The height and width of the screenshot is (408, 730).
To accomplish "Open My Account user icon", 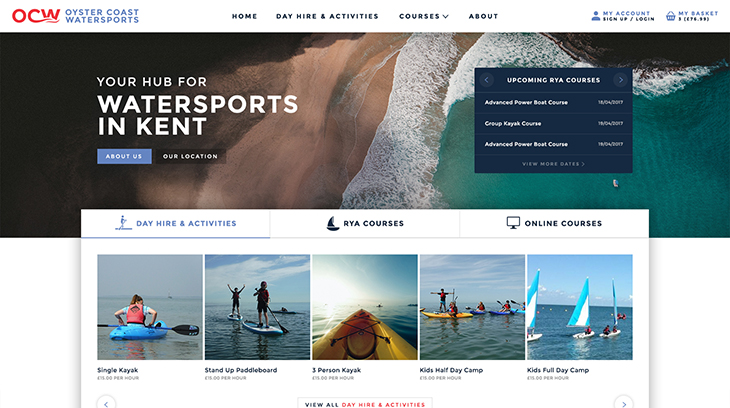I will [x=595, y=16].
